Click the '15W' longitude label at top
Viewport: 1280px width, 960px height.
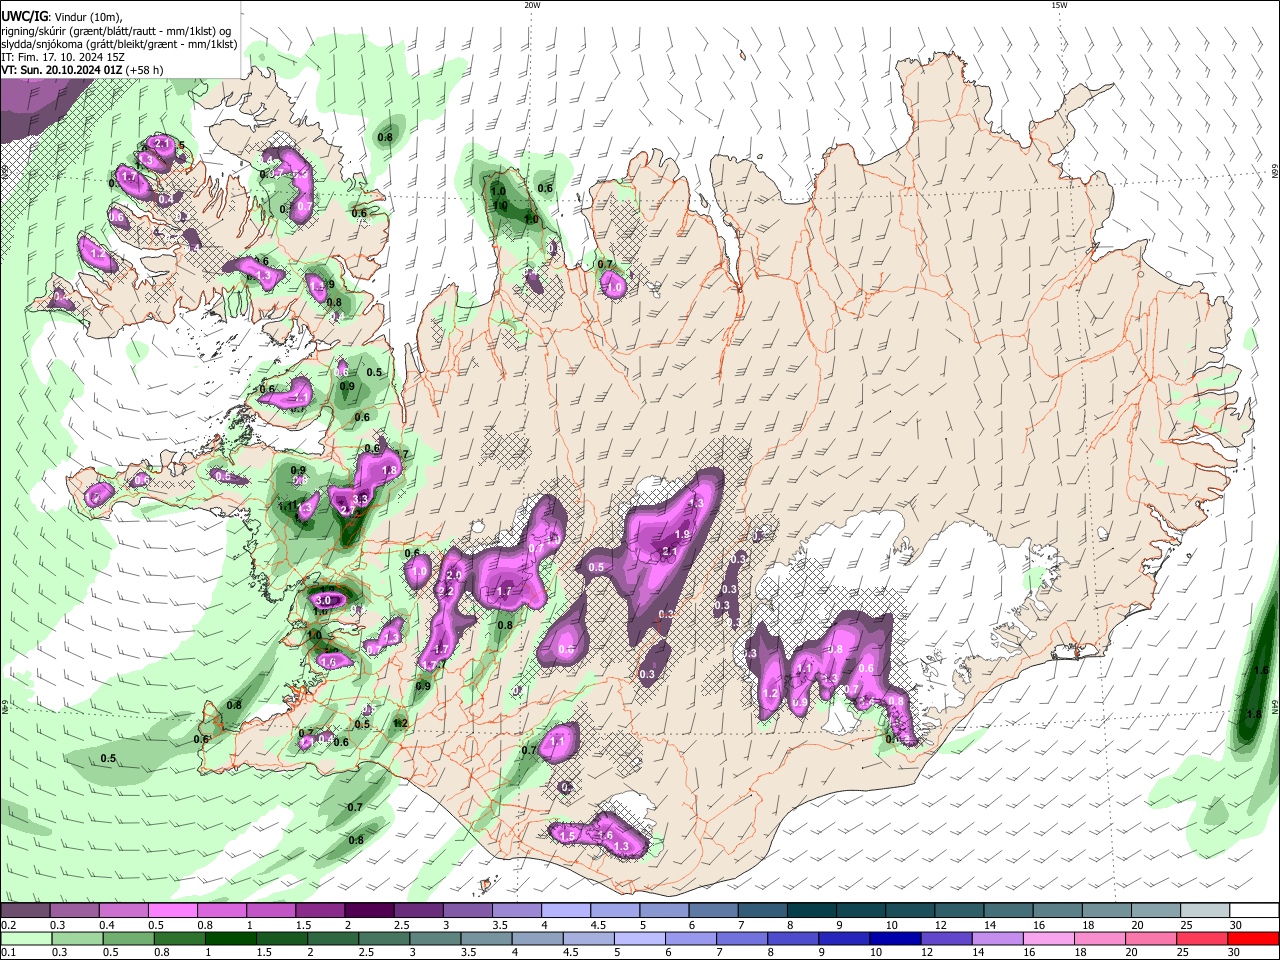coord(1059,5)
